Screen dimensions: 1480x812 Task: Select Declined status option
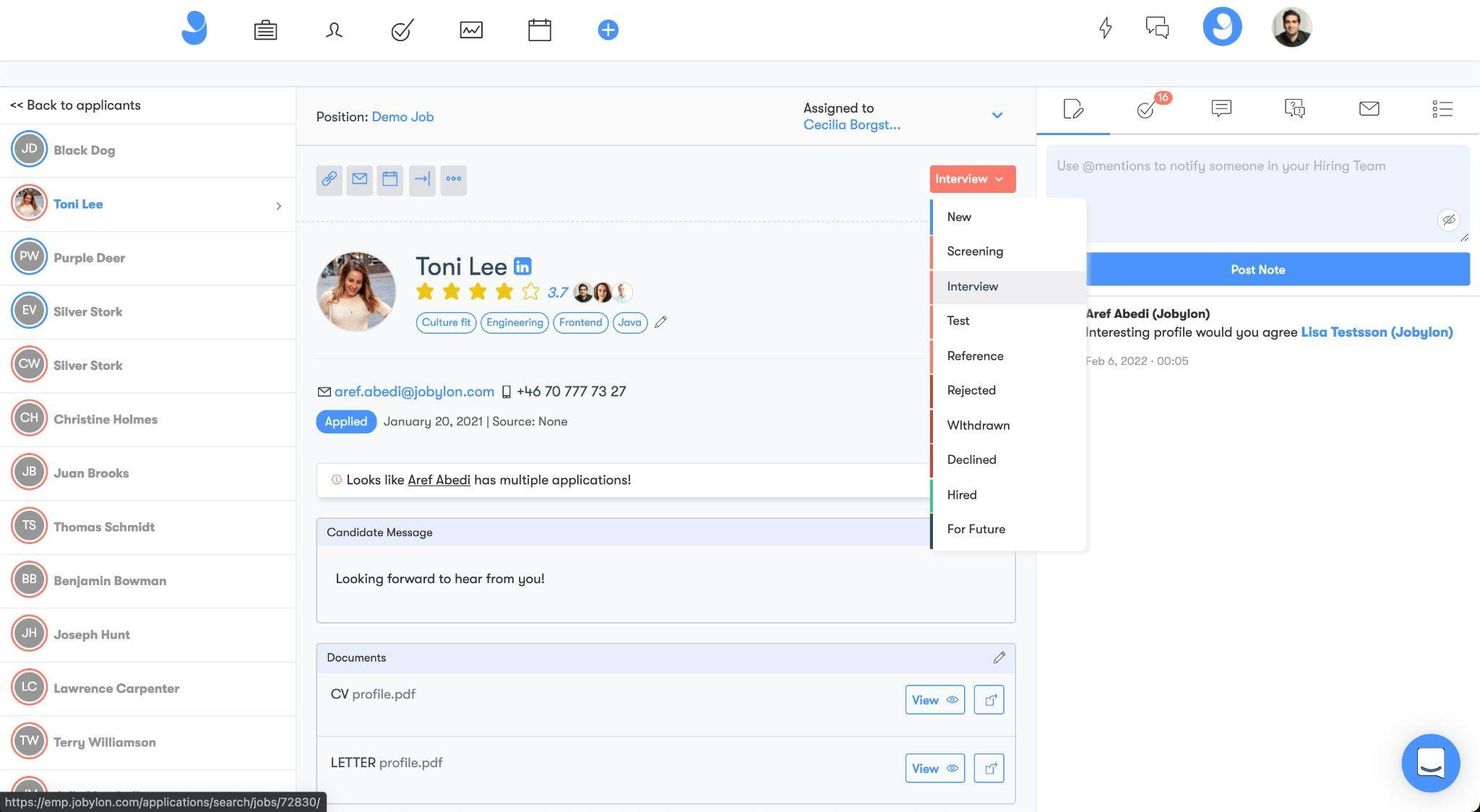pyautogui.click(x=1008, y=460)
